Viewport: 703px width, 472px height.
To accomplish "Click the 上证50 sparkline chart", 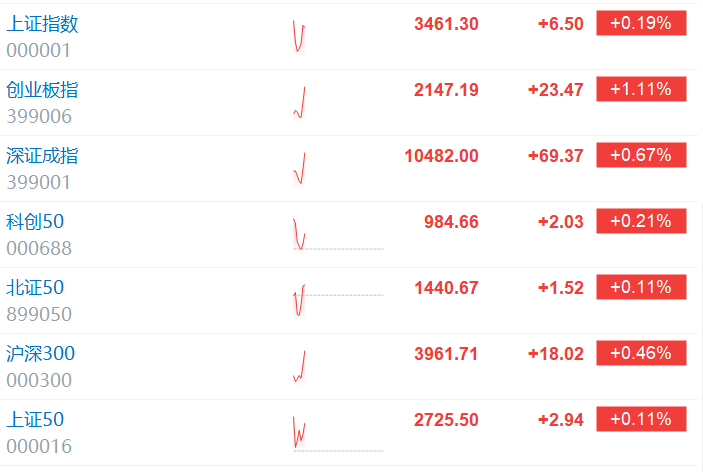I will click(338, 432).
